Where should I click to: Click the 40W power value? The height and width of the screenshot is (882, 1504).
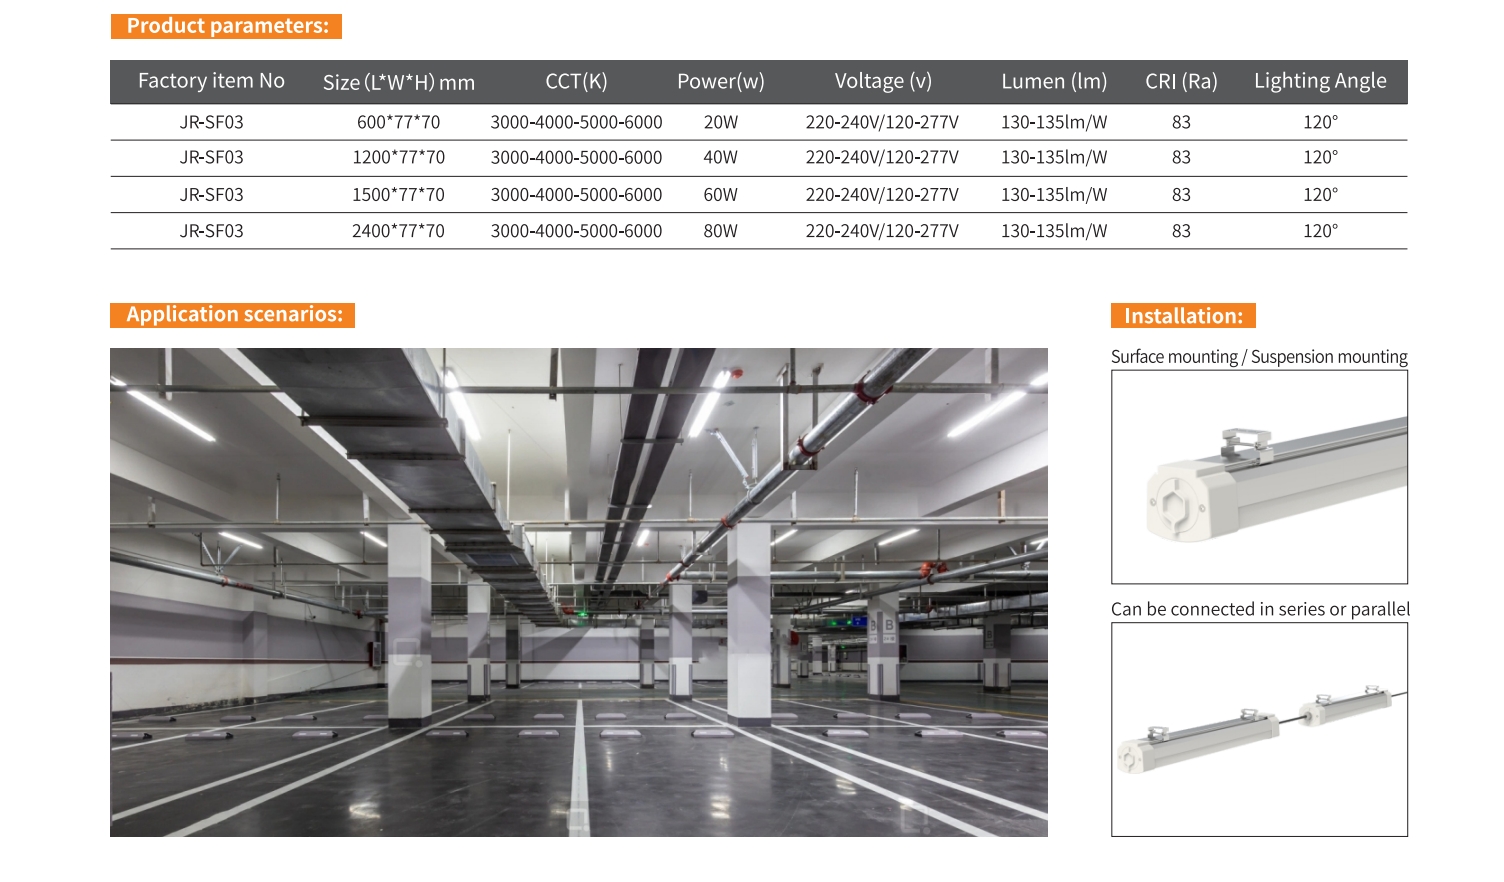coord(720,158)
